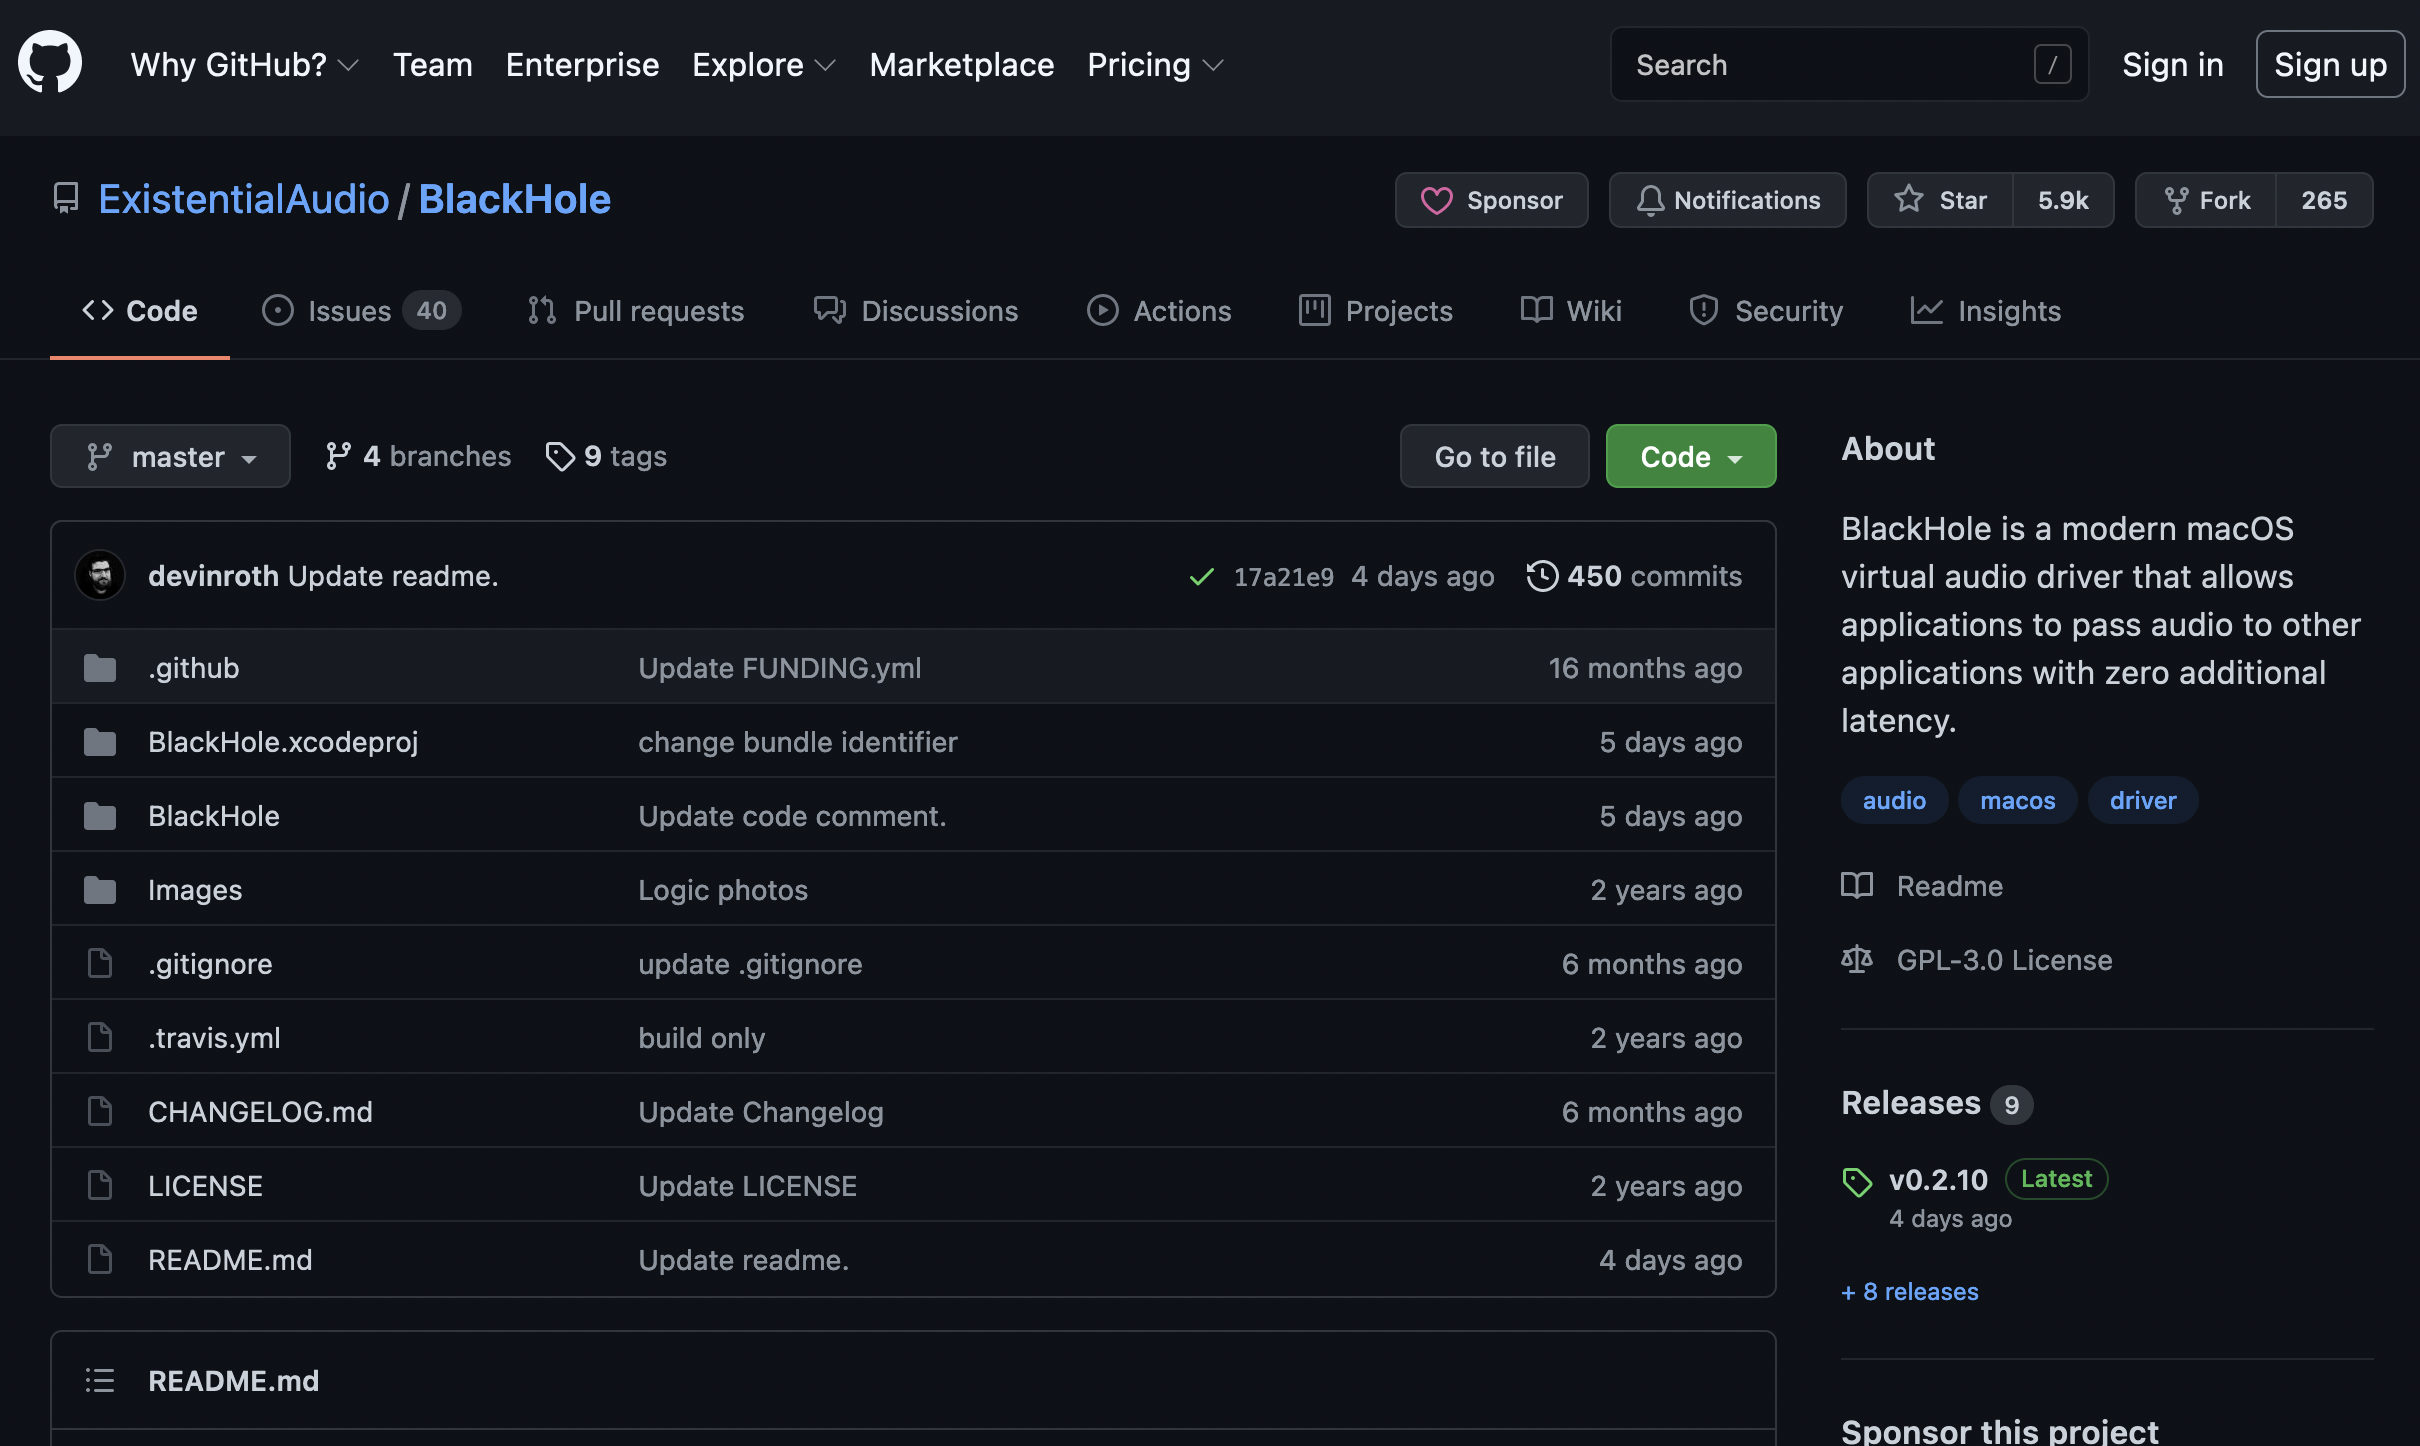Select the Code tab
The width and height of the screenshot is (2420, 1446).
click(x=139, y=310)
